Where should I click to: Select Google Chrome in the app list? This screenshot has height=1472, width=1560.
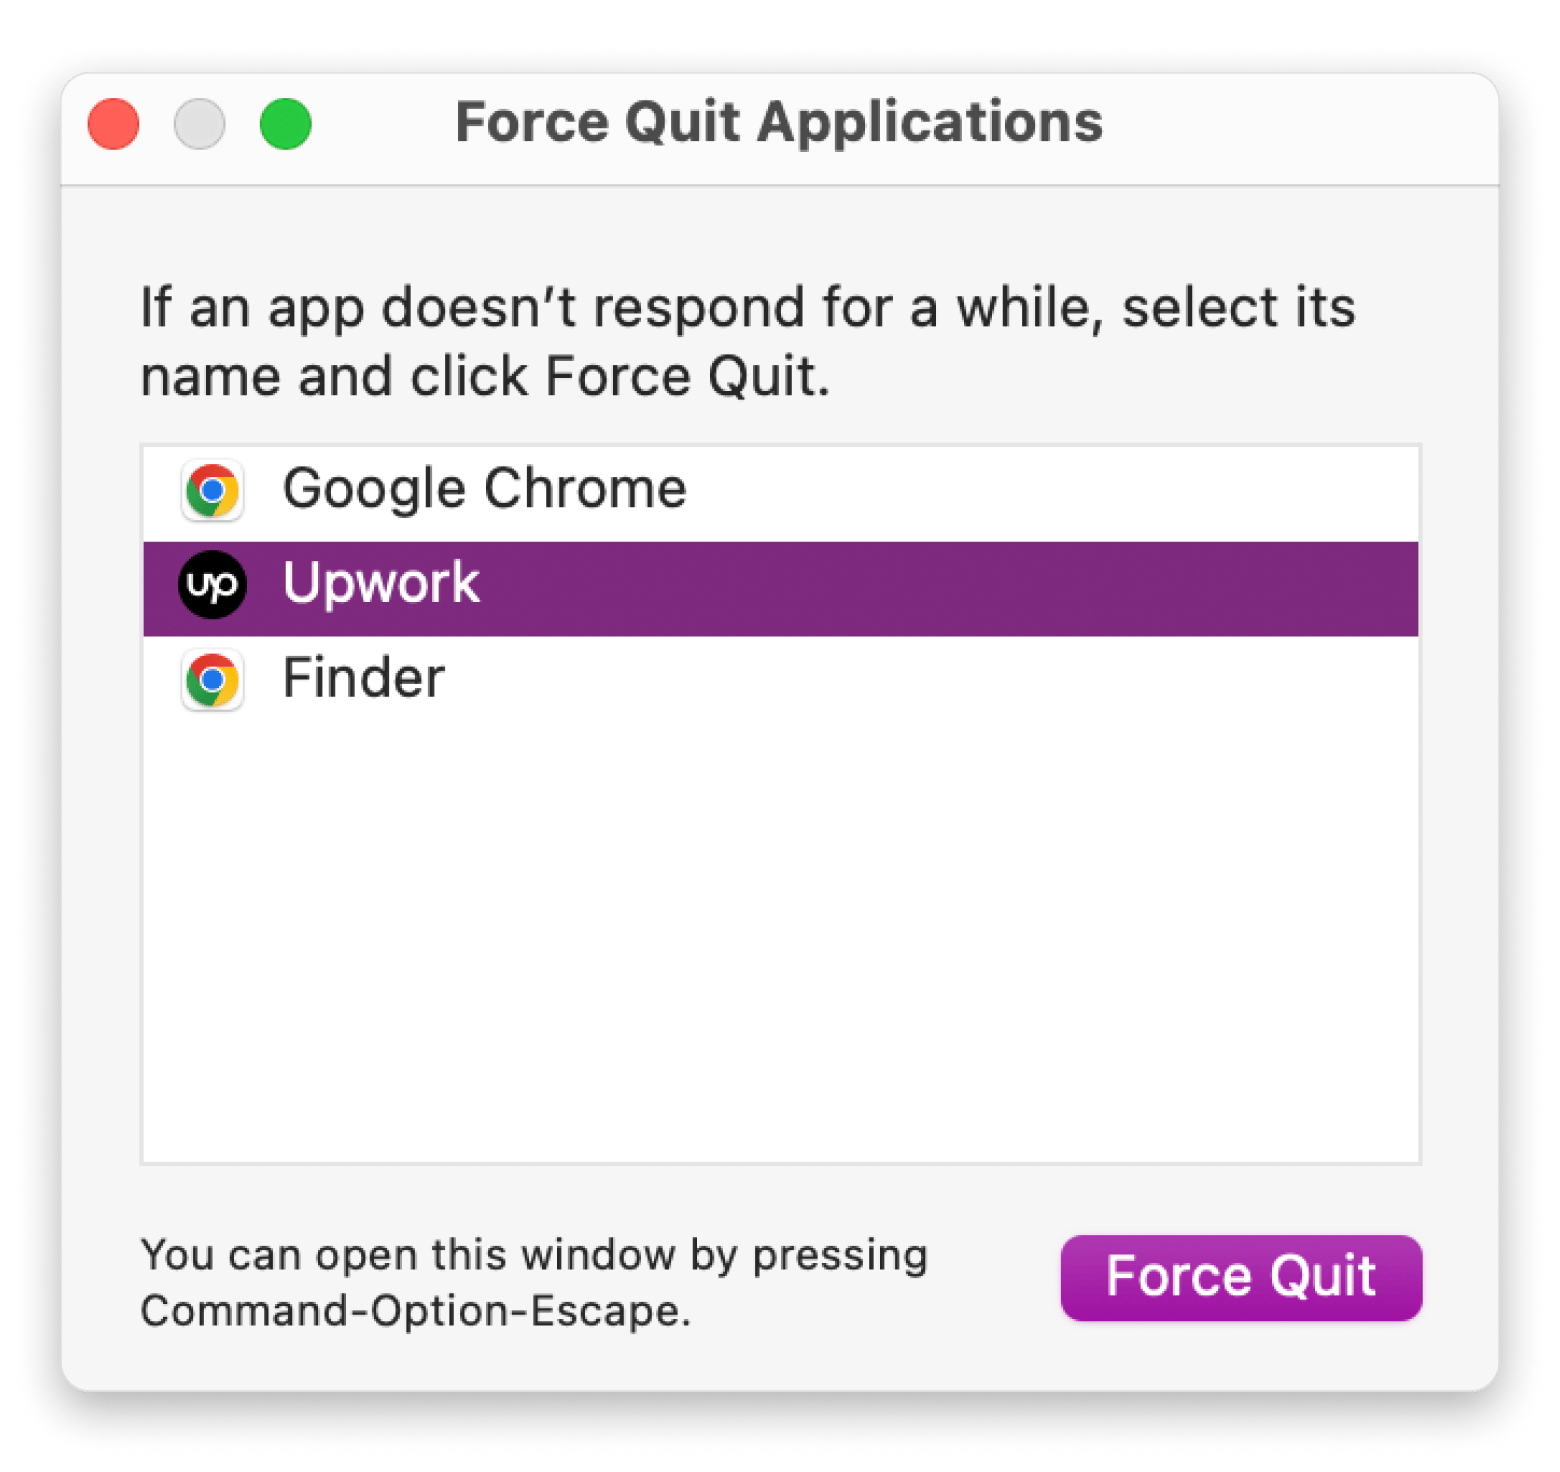coord(484,490)
